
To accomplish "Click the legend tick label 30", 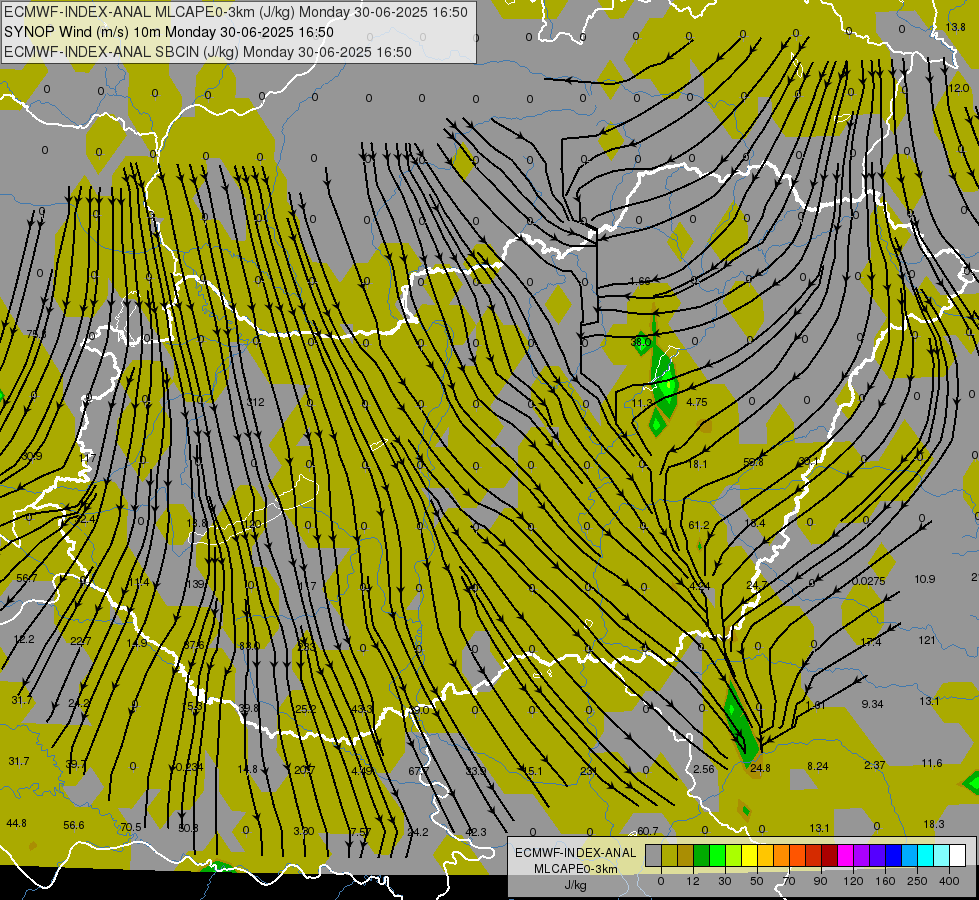I will click(x=724, y=881).
